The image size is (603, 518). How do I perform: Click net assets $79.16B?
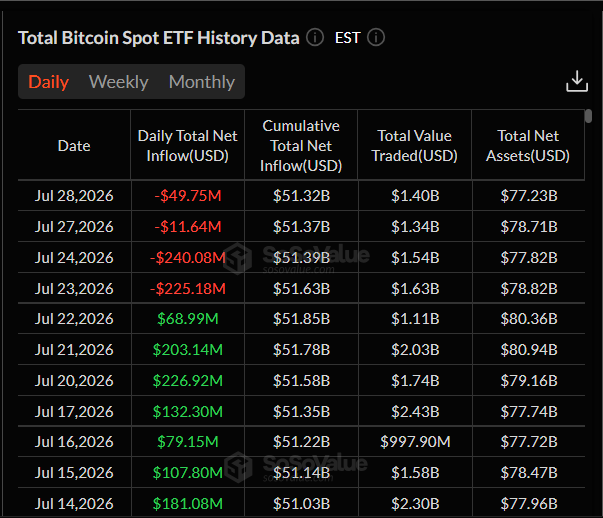(529, 381)
